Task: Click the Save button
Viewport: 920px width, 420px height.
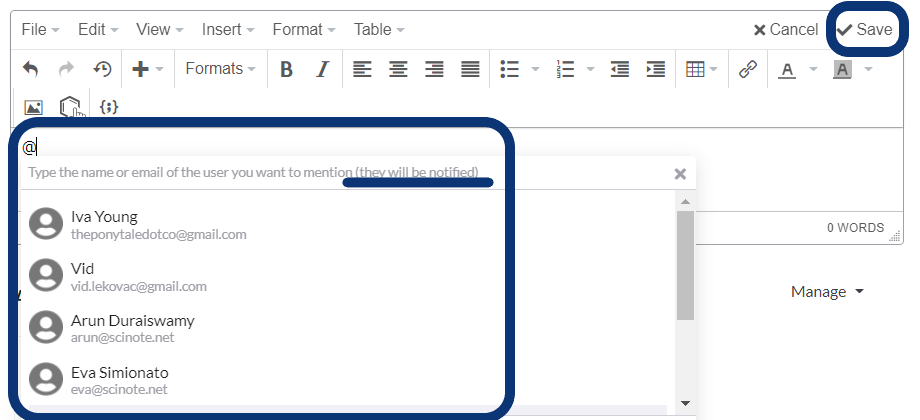Action: coord(865,30)
